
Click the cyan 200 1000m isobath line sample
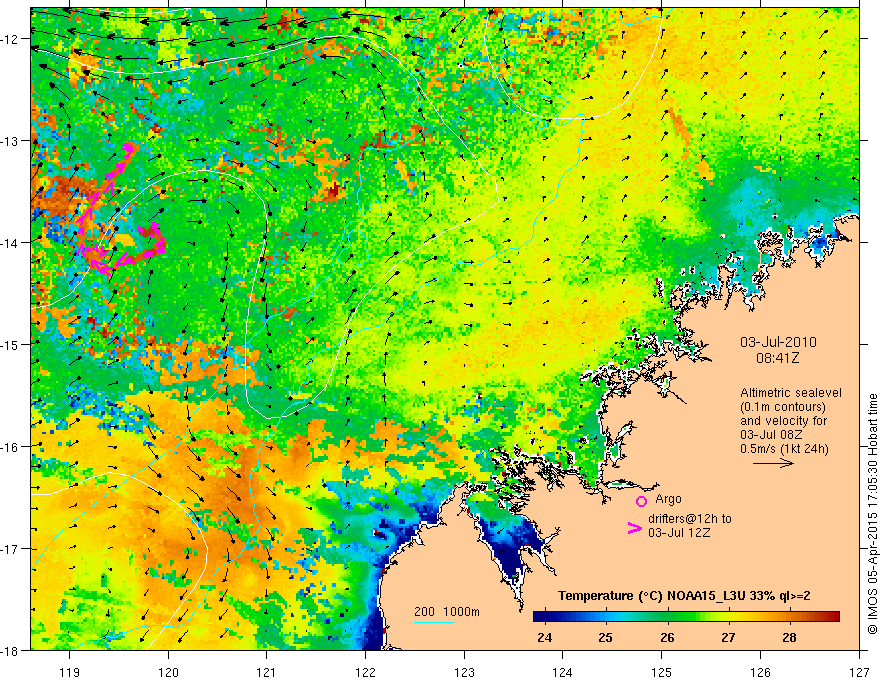(x=434, y=622)
